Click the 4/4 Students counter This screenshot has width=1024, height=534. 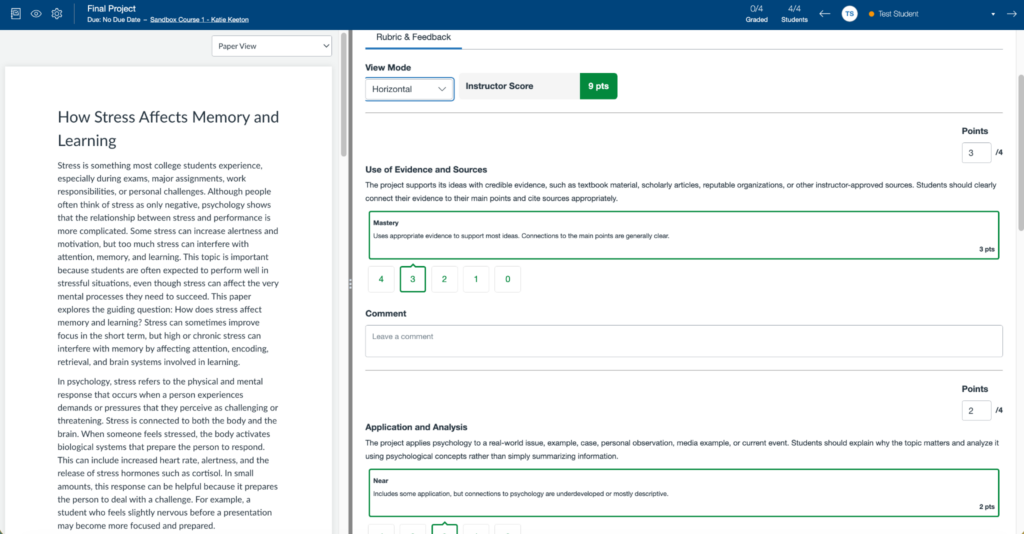coord(794,14)
